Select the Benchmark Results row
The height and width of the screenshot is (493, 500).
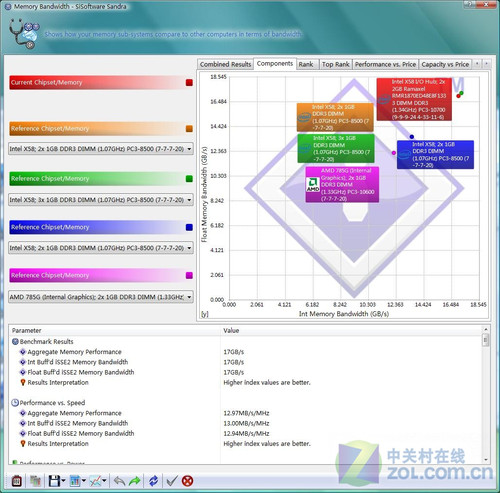[x=245, y=341]
